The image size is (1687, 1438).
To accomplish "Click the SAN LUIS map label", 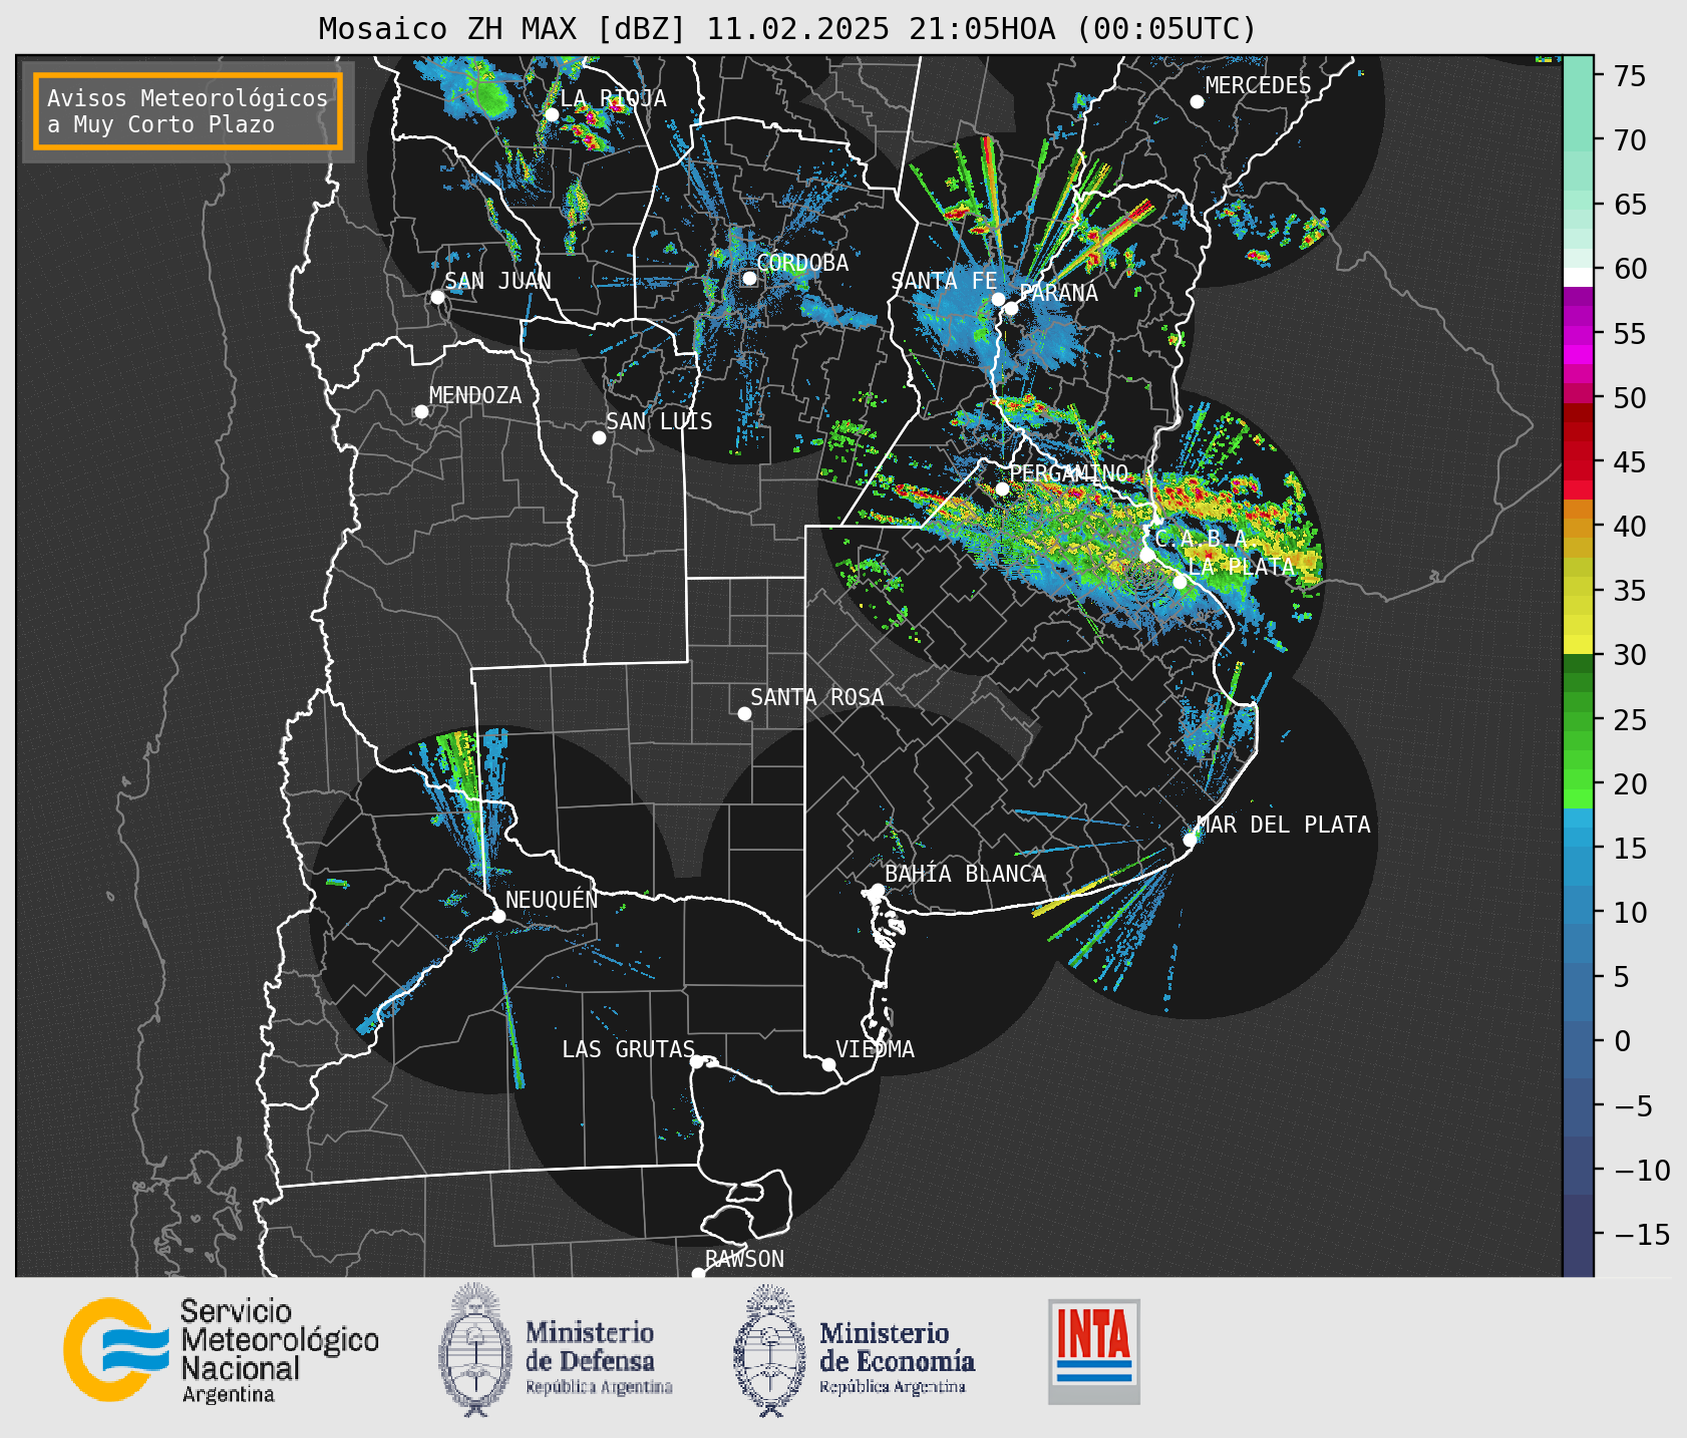I will (659, 422).
